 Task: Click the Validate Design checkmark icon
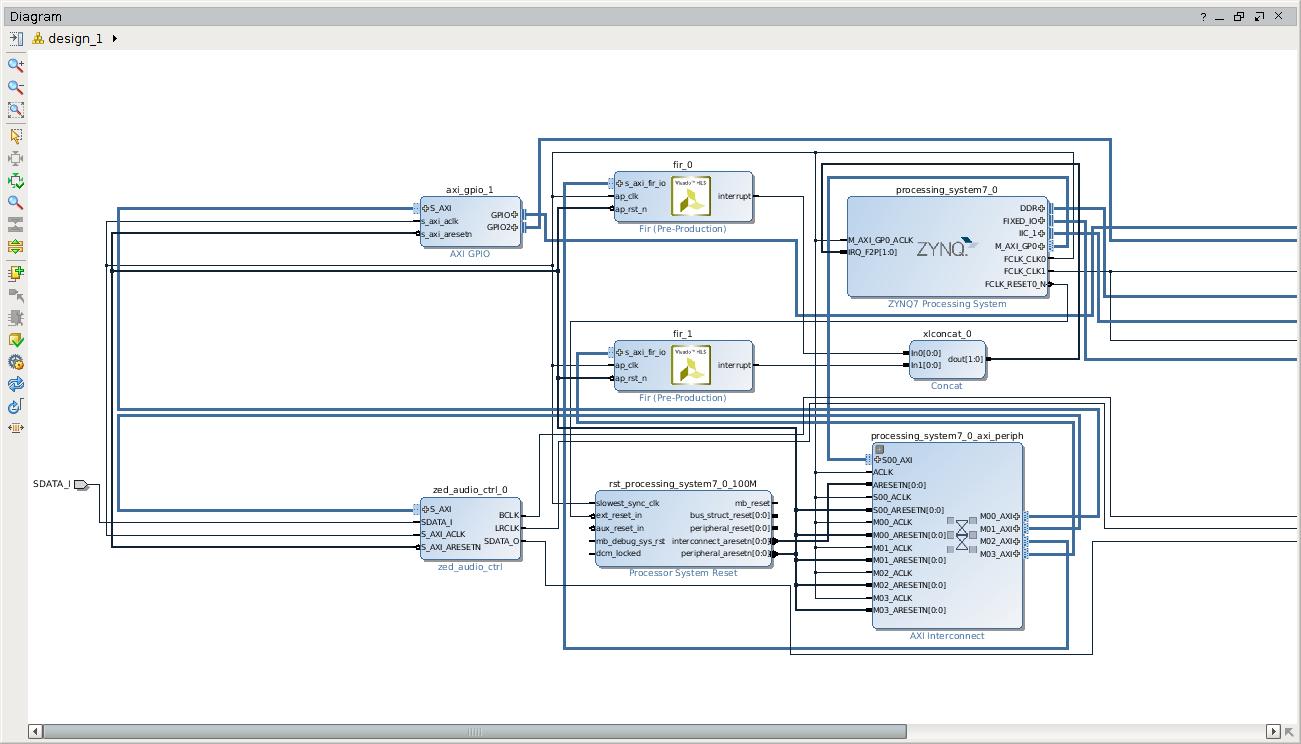(16, 341)
